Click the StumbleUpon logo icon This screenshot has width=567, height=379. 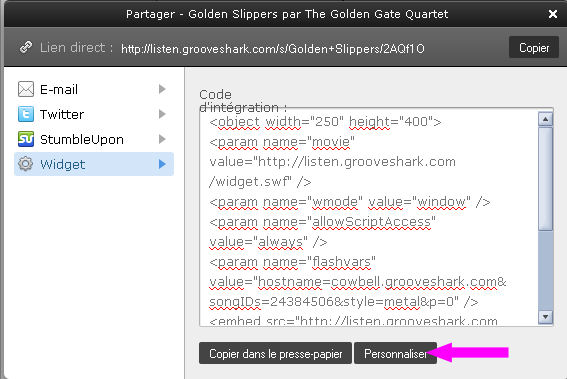[x=26, y=139]
